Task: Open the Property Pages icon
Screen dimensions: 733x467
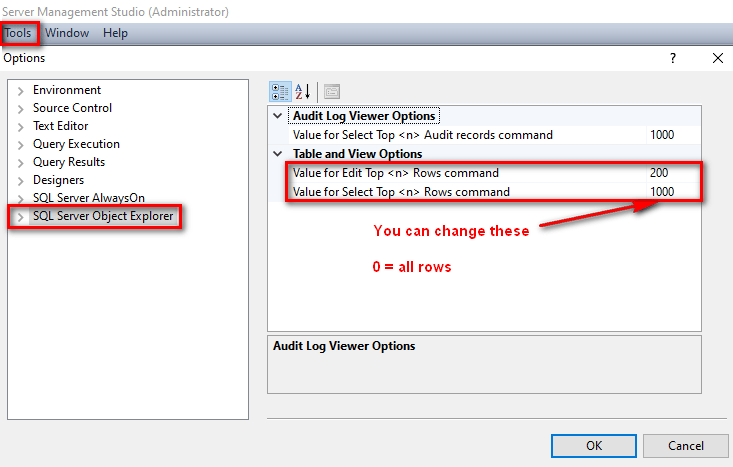Action: (x=332, y=92)
